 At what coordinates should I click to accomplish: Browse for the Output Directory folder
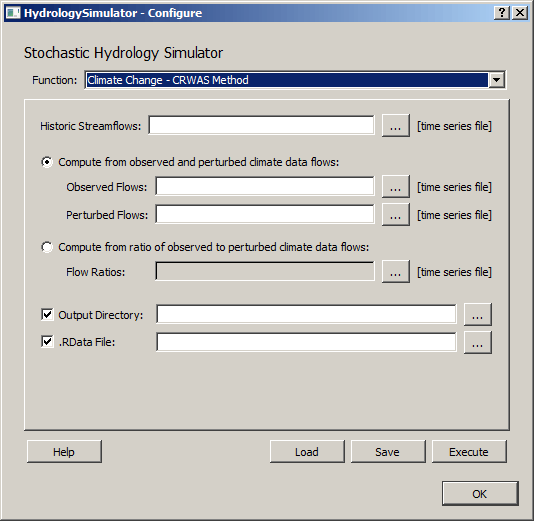point(477,314)
